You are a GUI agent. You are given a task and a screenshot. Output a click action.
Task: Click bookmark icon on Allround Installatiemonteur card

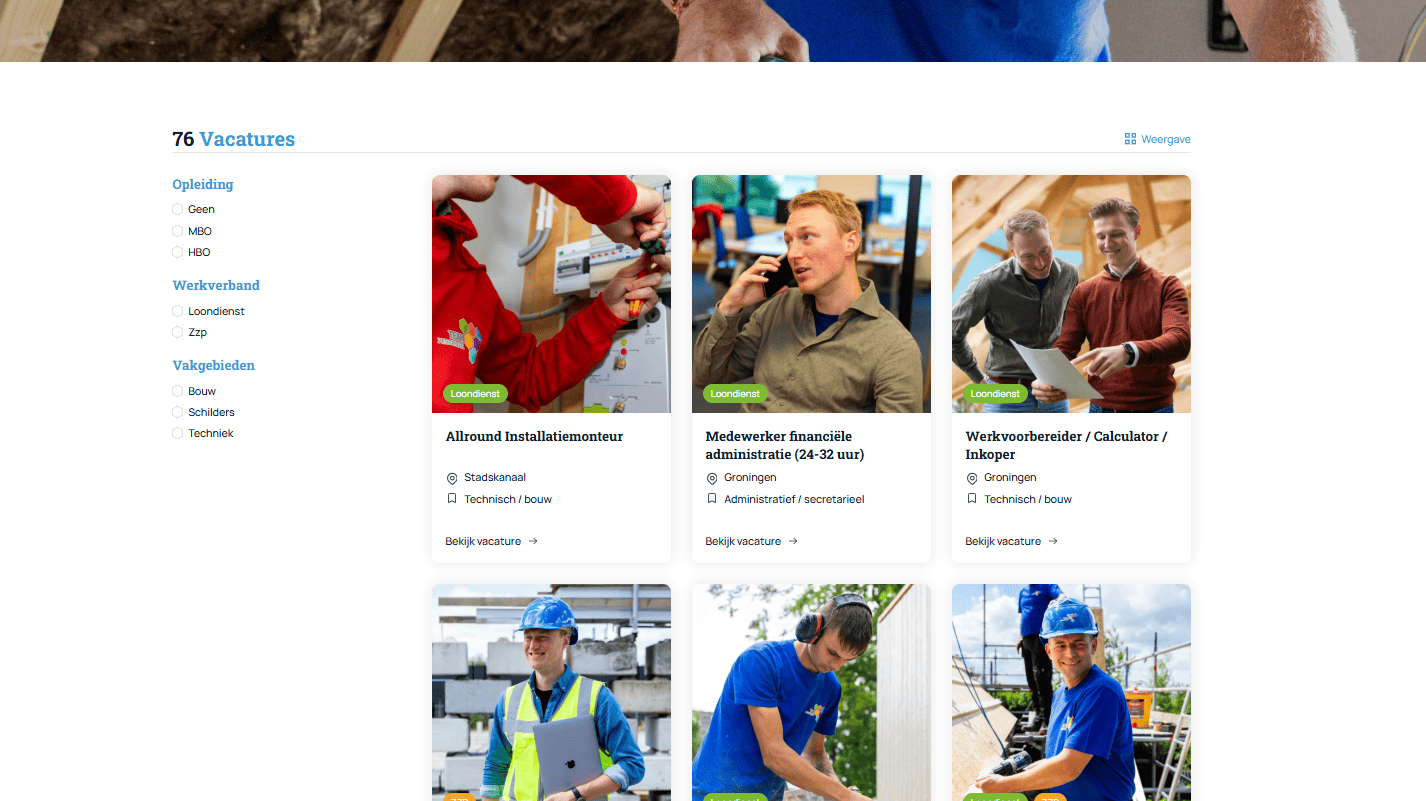(452, 498)
